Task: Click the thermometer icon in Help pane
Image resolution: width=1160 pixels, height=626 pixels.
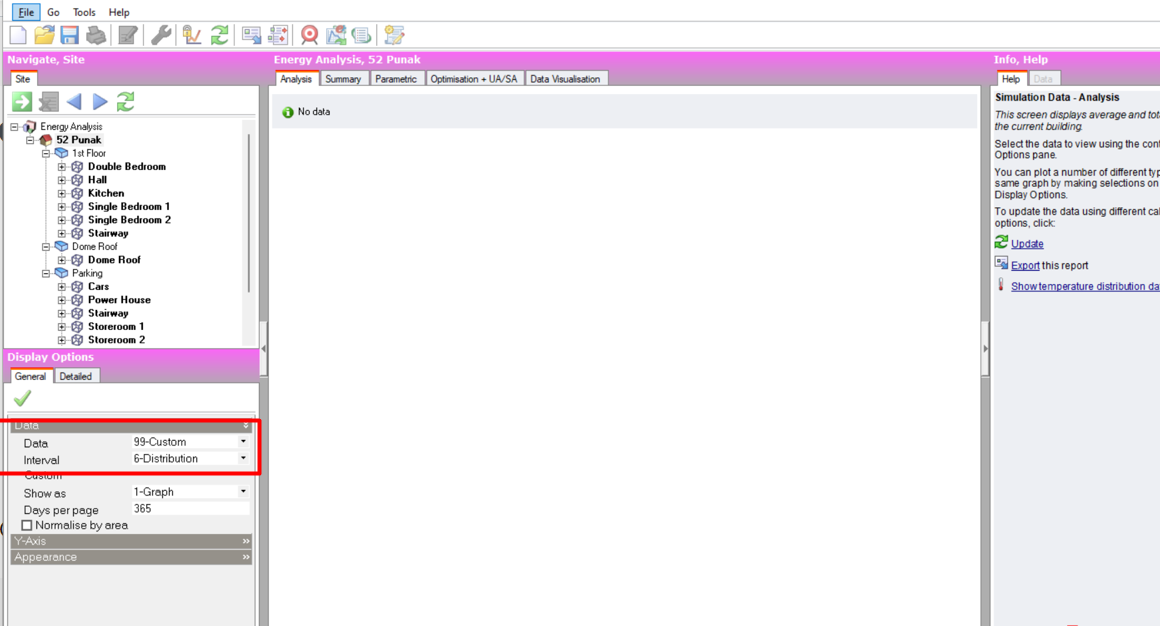Action: [x=1001, y=285]
